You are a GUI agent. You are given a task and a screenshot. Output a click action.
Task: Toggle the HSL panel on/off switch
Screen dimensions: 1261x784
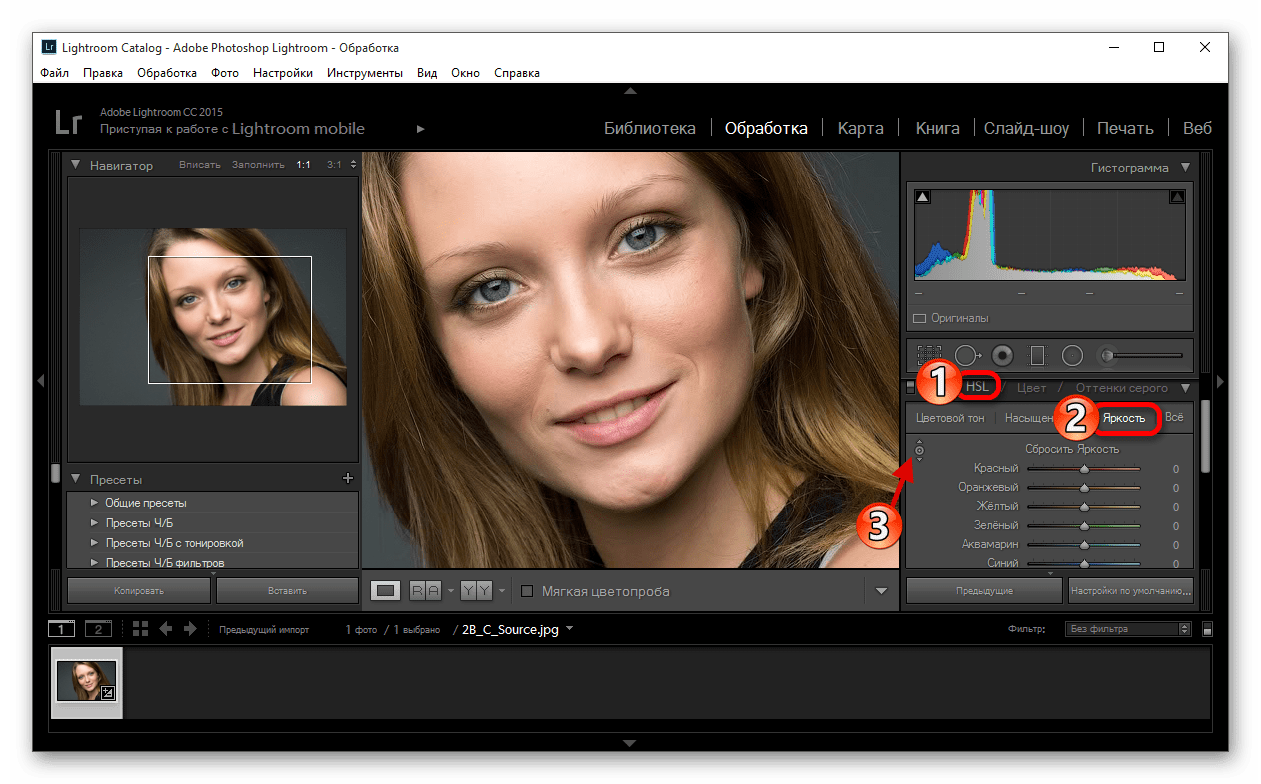(x=909, y=387)
